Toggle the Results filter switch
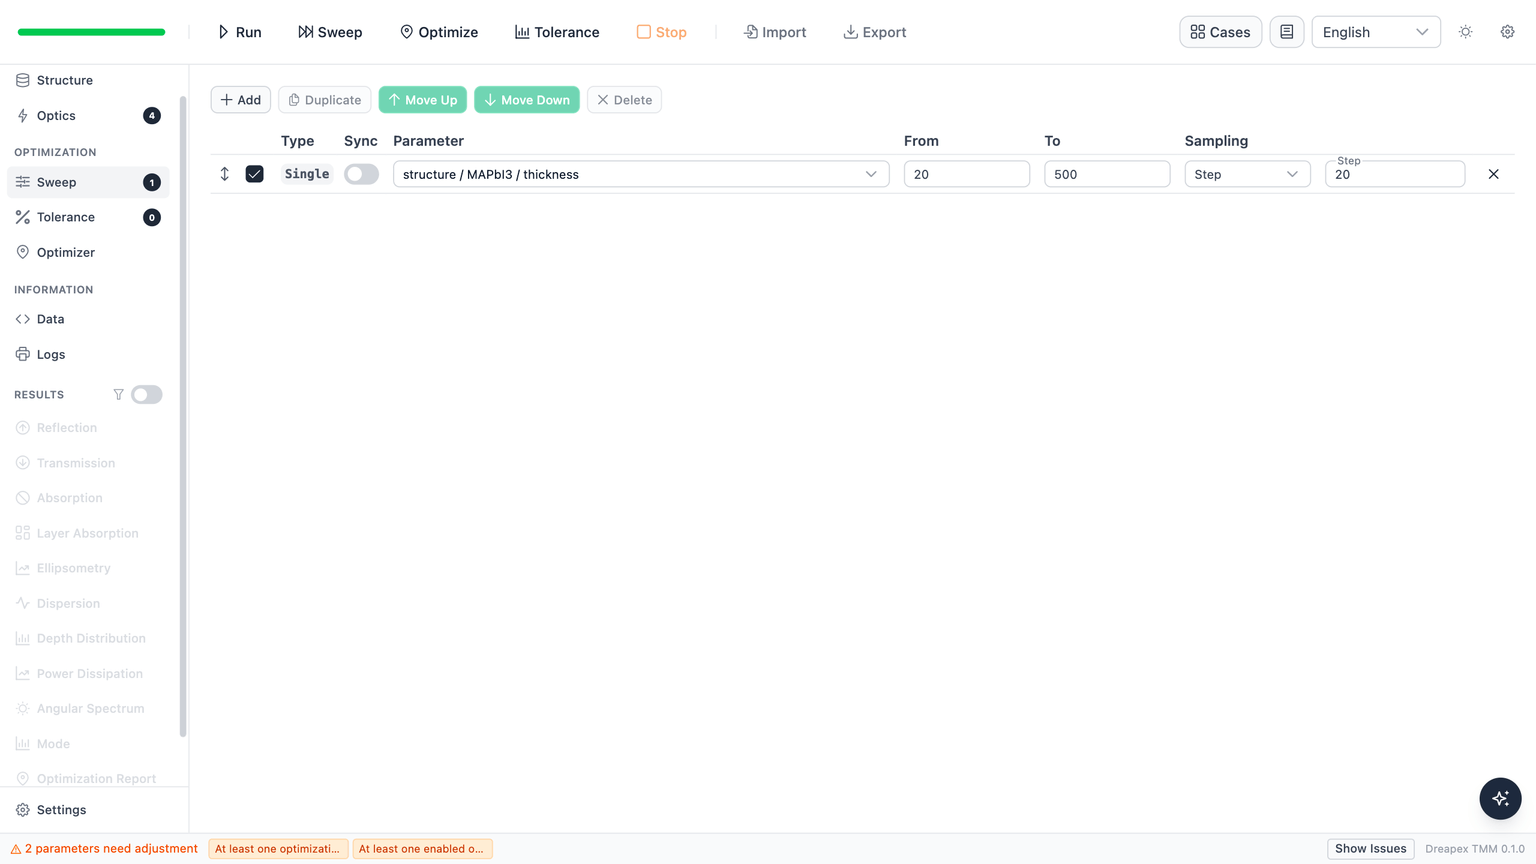The width and height of the screenshot is (1536, 864). tap(147, 395)
